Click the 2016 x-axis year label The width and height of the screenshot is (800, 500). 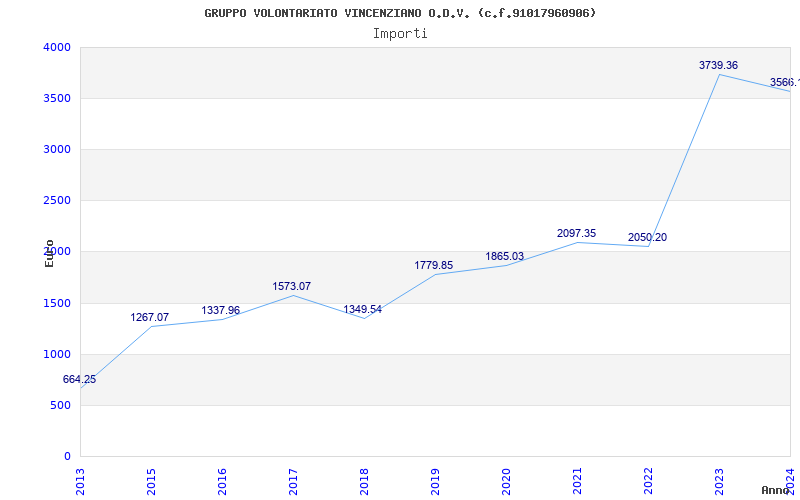(222, 482)
